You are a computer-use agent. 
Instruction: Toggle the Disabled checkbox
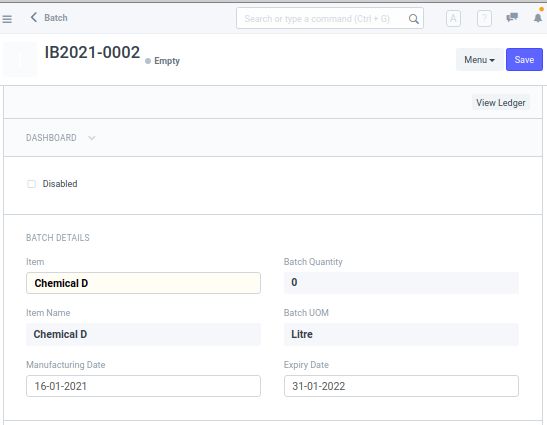pyautogui.click(x=31, y=184)
